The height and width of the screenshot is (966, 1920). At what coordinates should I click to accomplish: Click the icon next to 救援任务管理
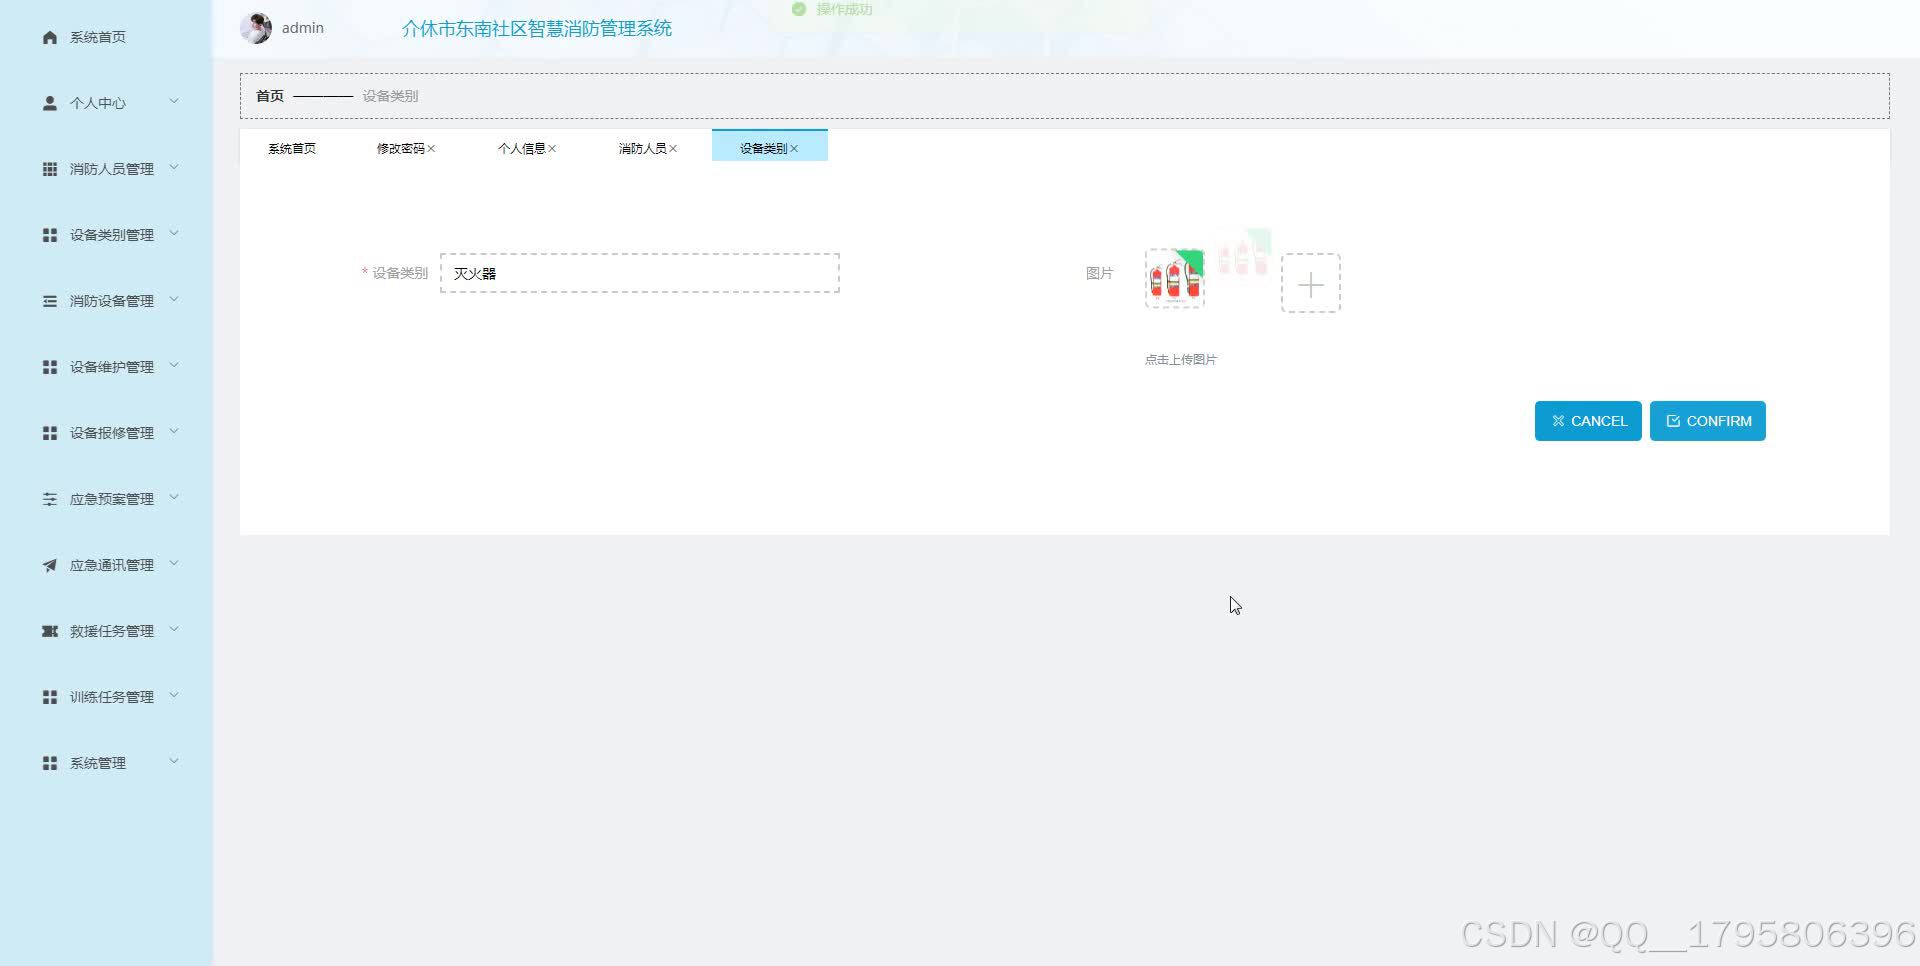coord(49,630)
